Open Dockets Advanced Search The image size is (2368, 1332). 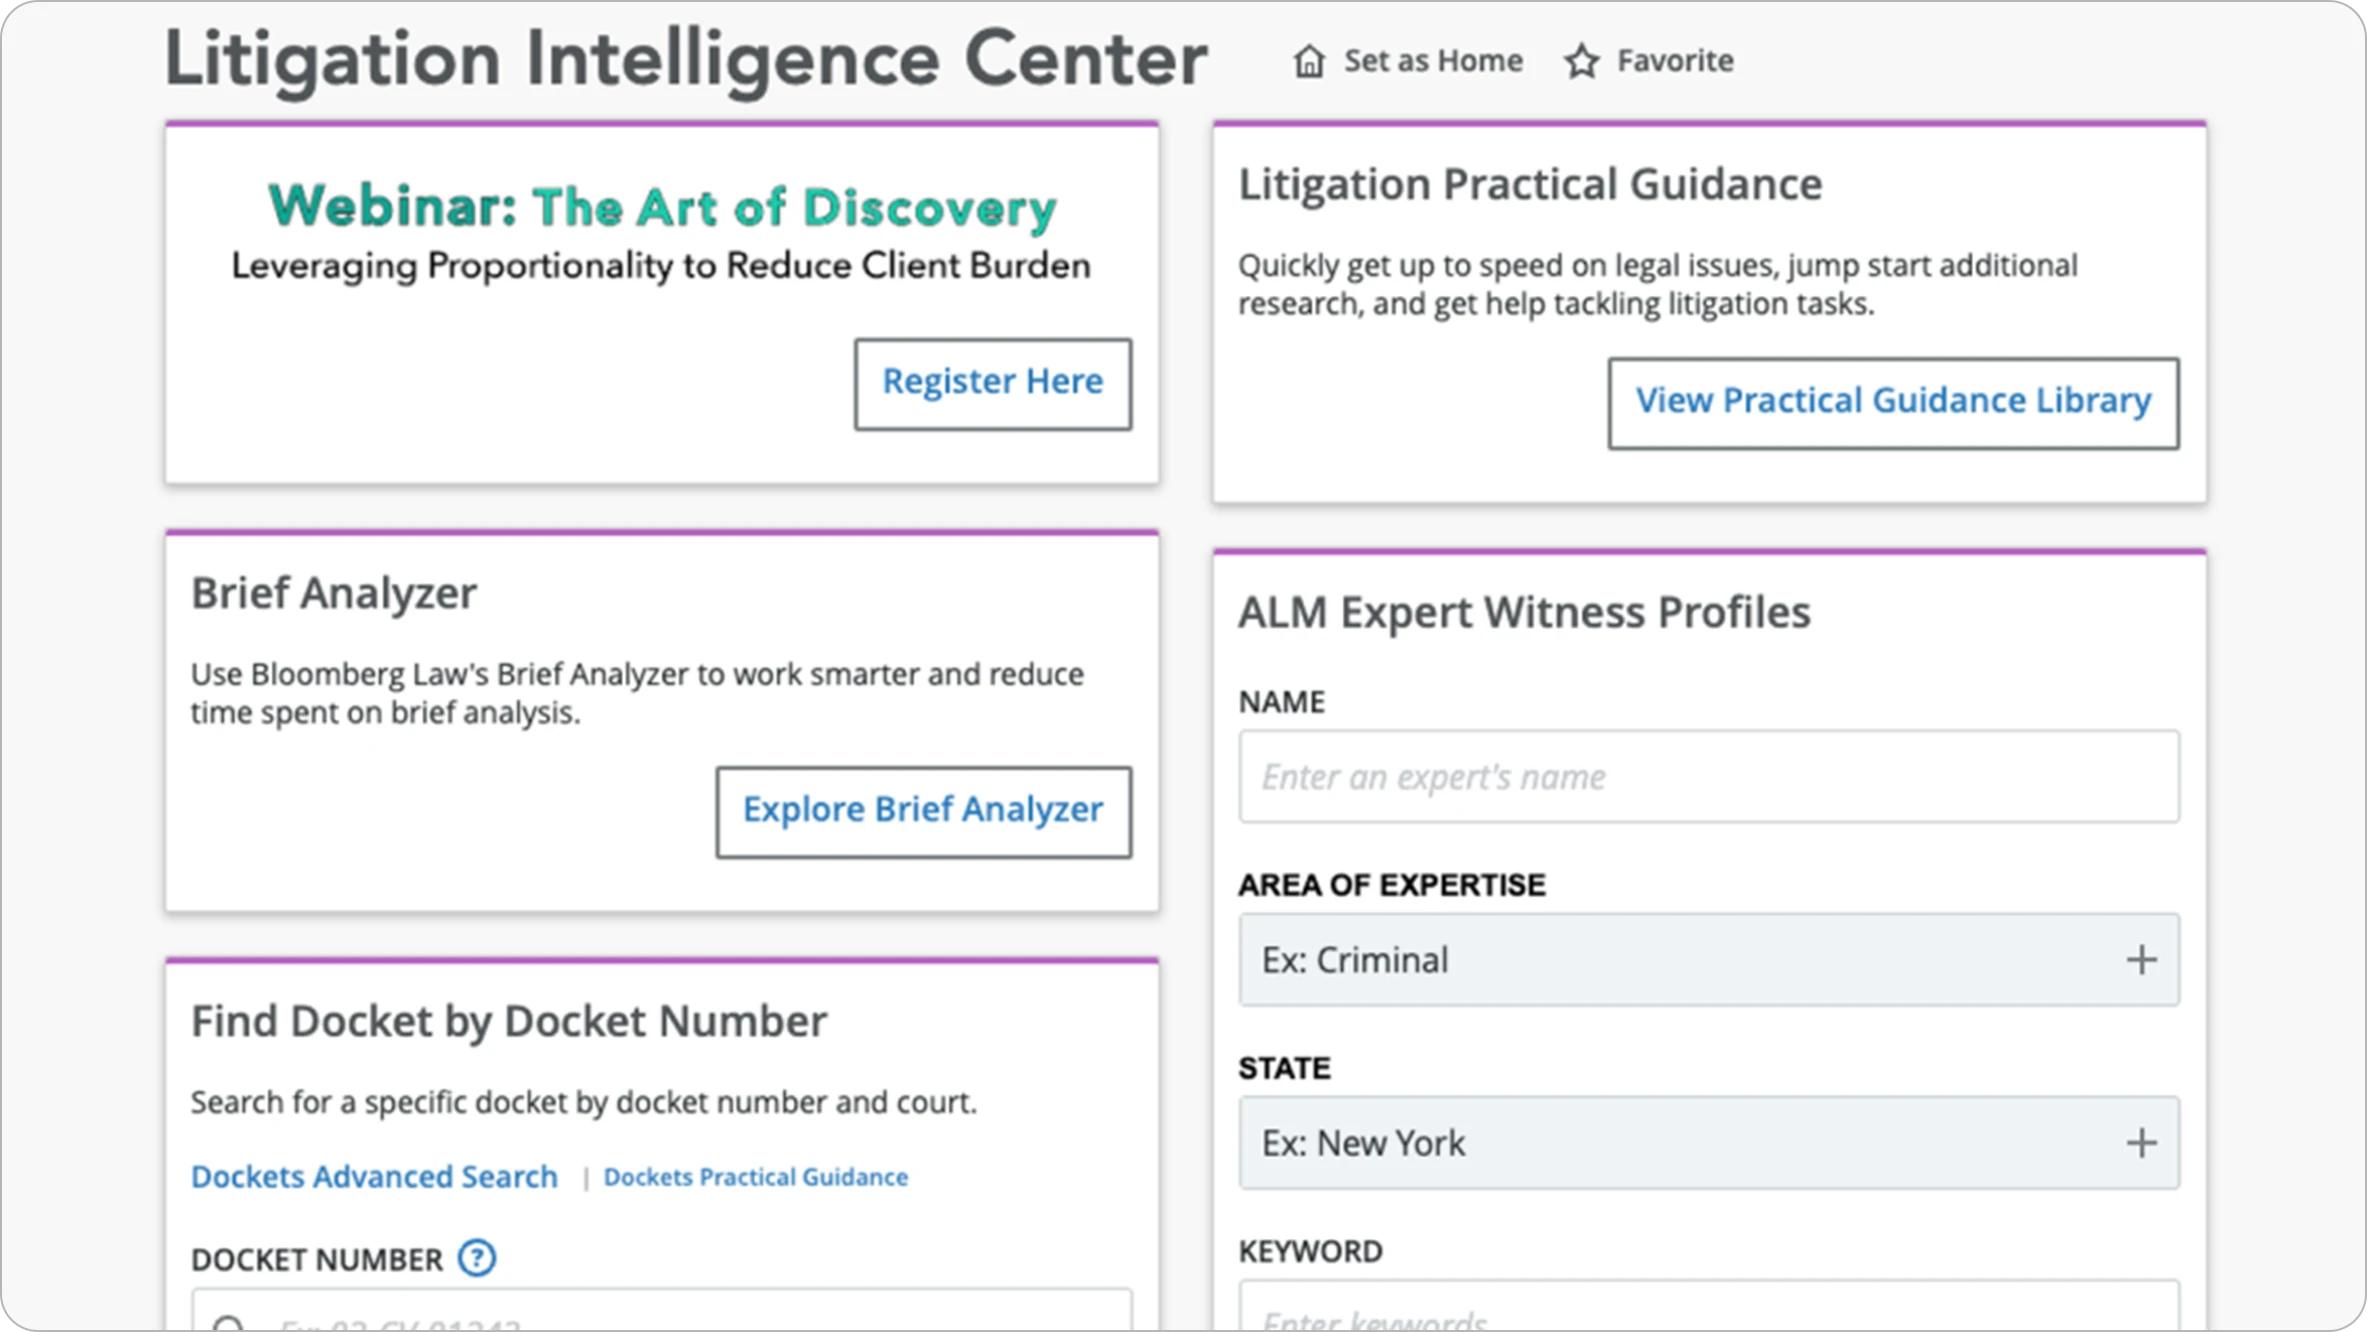374,1176
